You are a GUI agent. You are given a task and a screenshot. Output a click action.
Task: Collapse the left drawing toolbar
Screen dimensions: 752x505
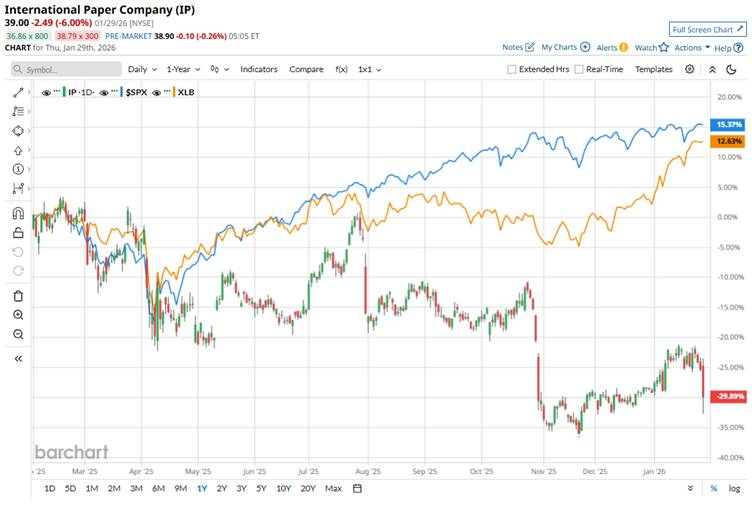point(18,358)
